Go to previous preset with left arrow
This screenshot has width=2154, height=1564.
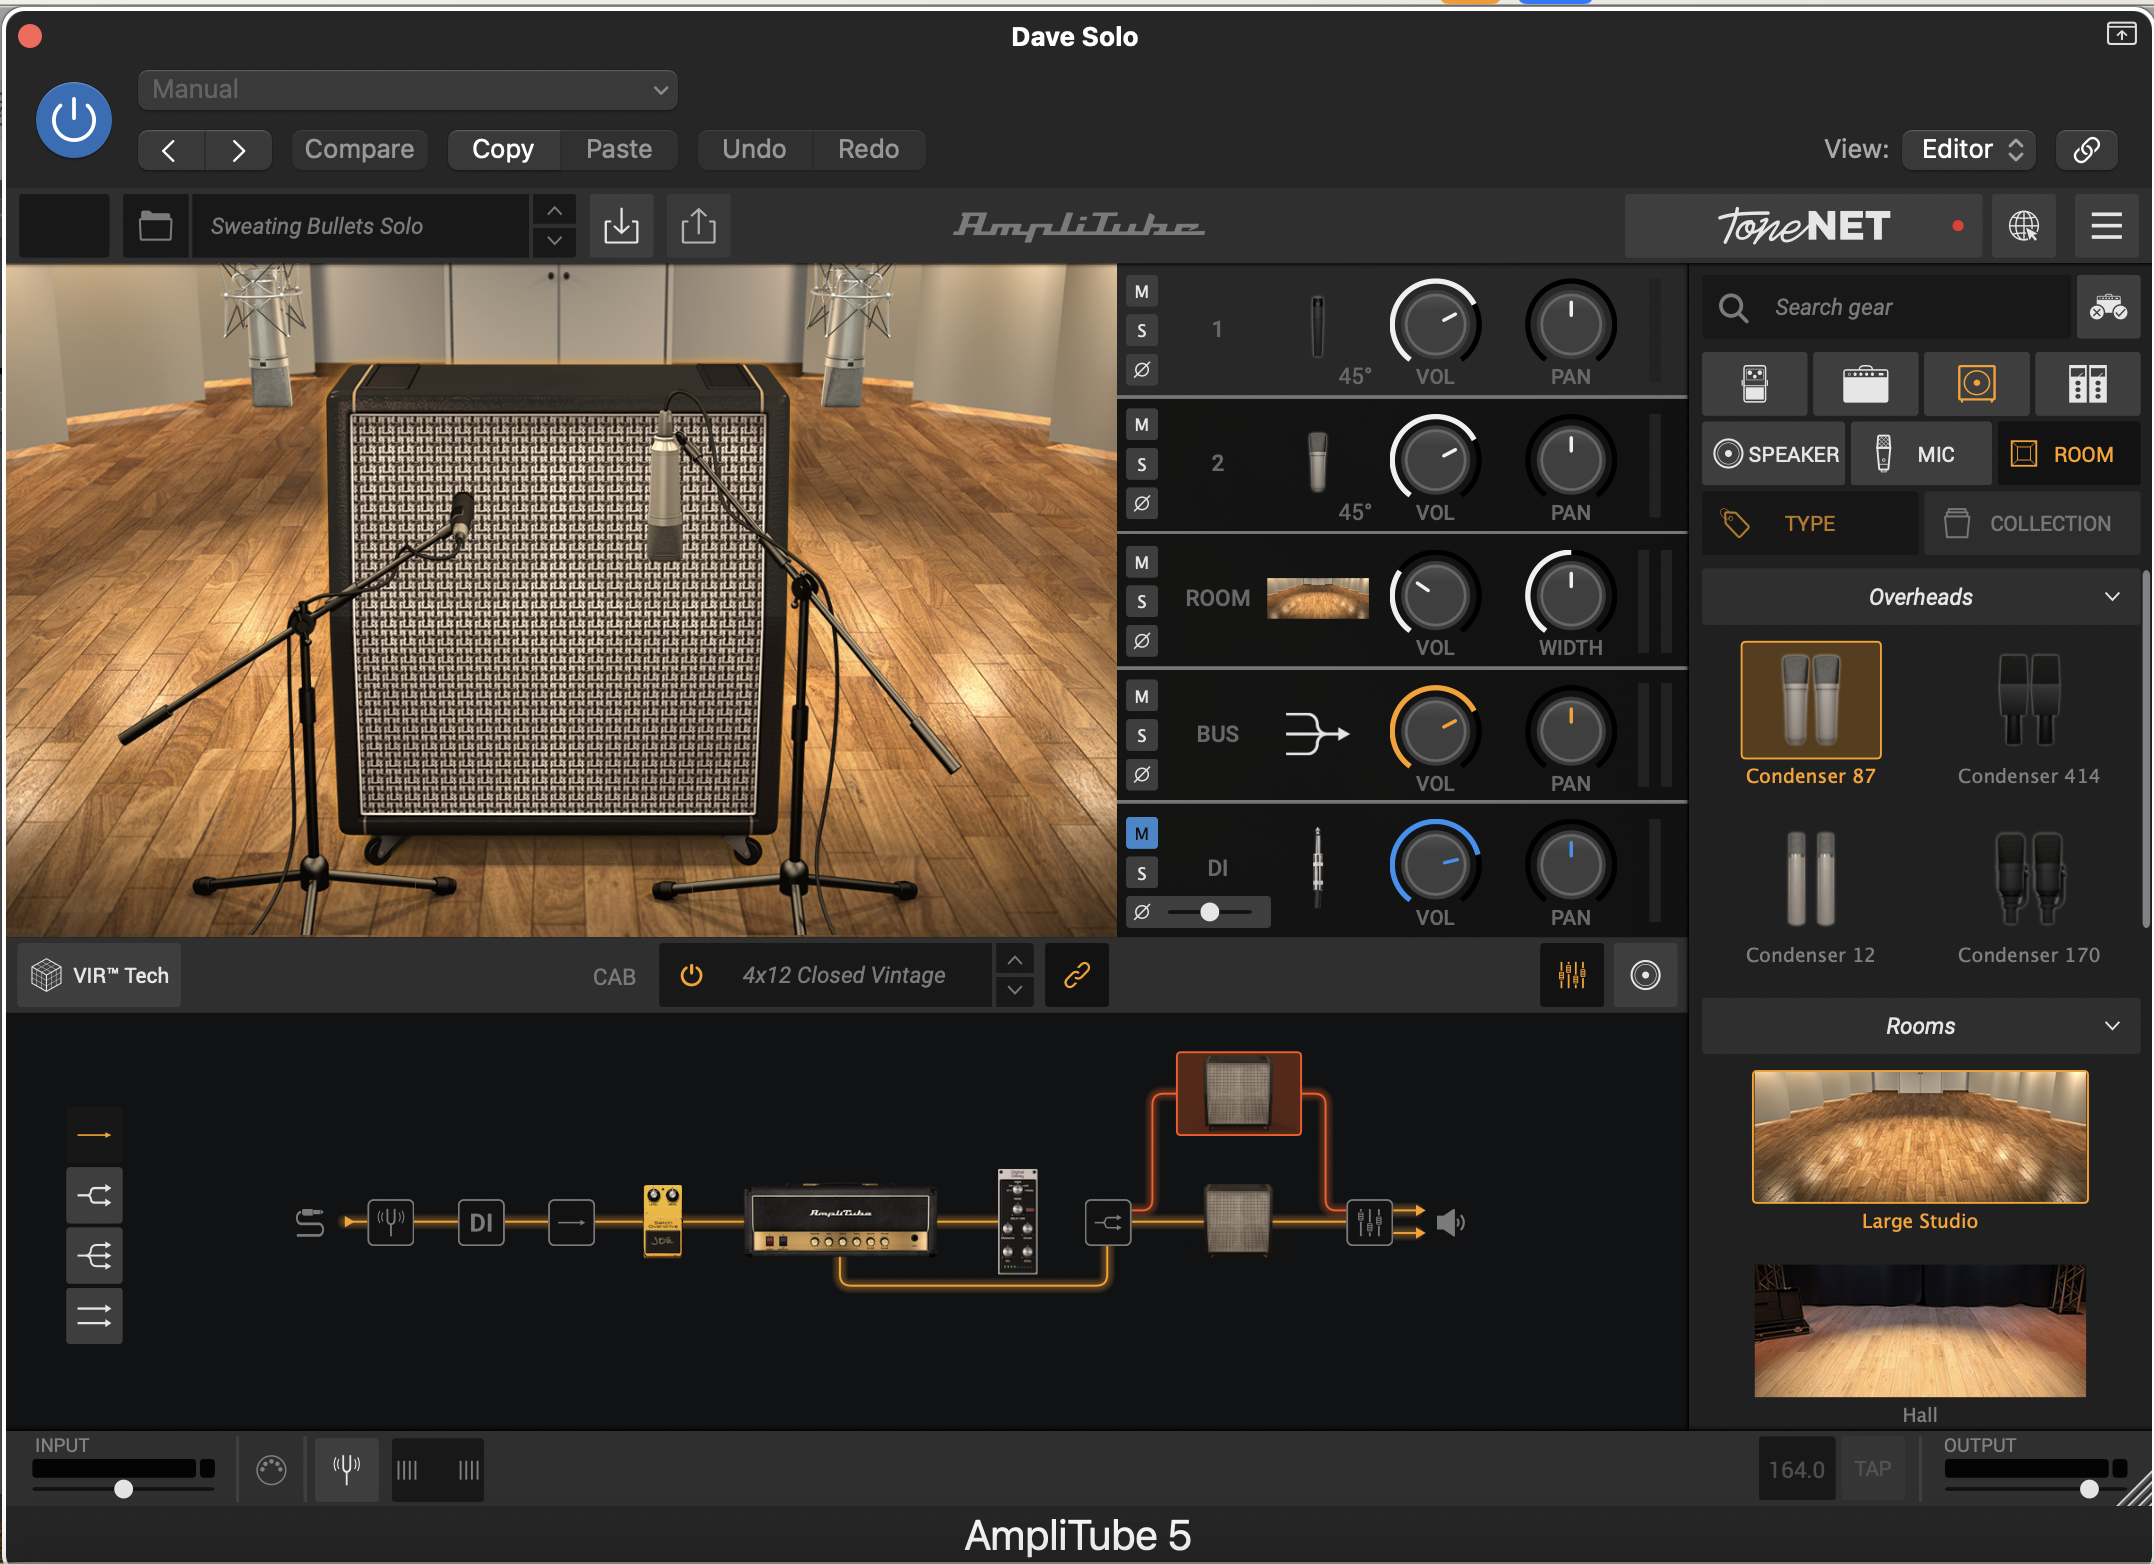[x=170, y=150]
